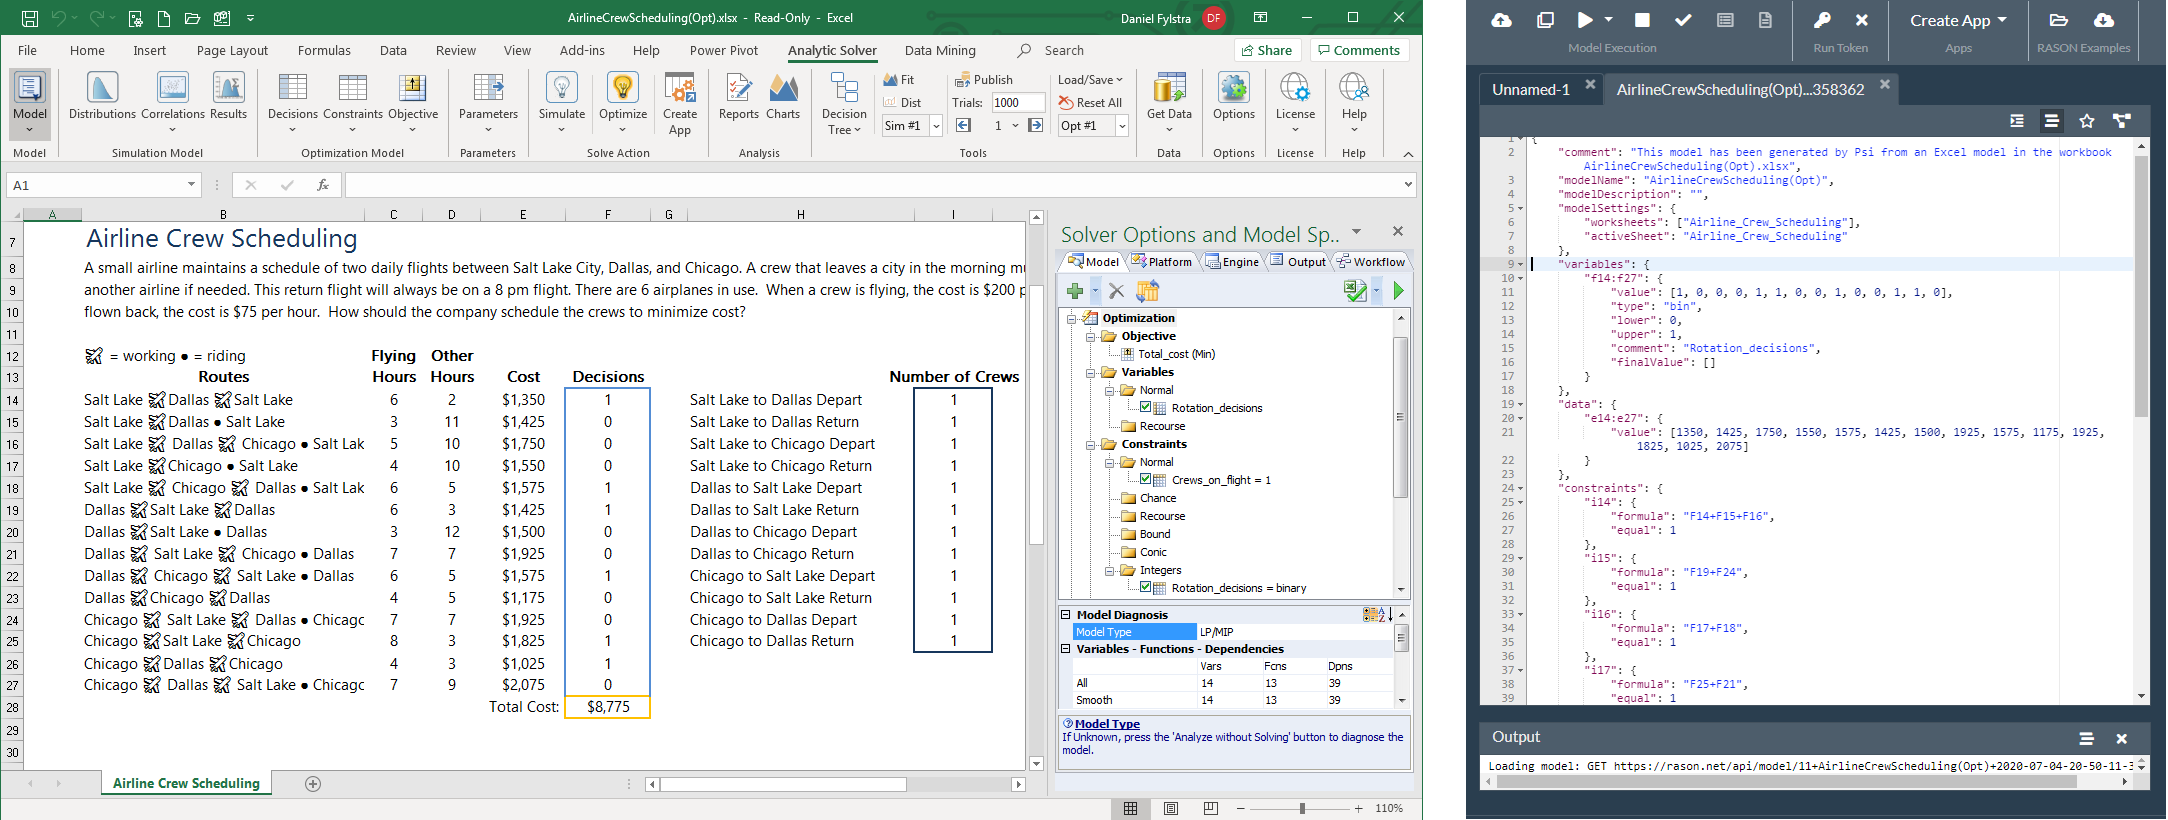Click the green Solve play arrow in Solver pane
The width and height of the screenshot is (2168, 820).
point(1398,291)
